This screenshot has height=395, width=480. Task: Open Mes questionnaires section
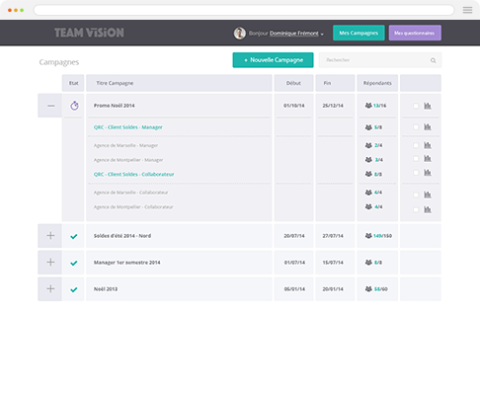tap(415, 33)
